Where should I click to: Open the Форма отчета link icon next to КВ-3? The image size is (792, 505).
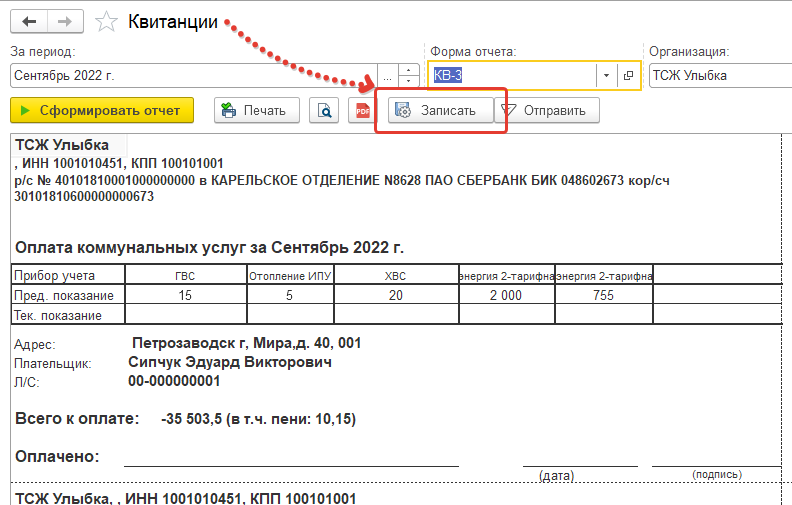click(628, 76)
